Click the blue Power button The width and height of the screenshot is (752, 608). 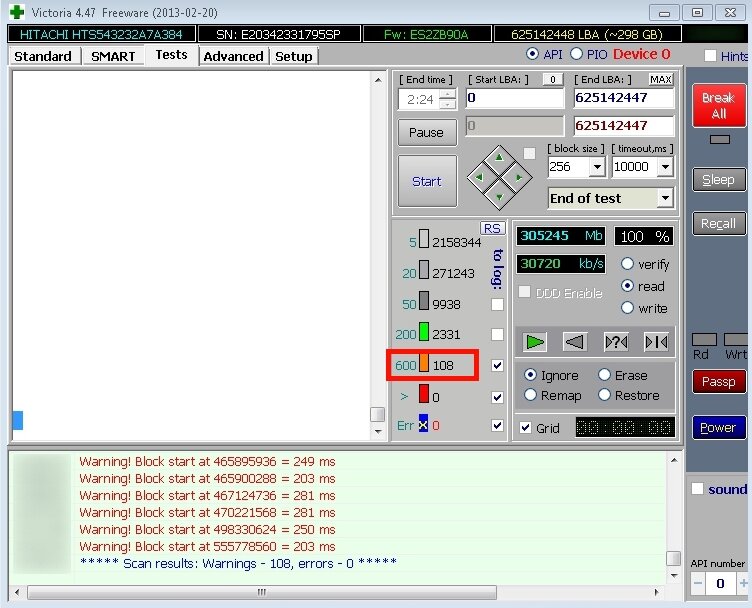[x=718, y=427]
